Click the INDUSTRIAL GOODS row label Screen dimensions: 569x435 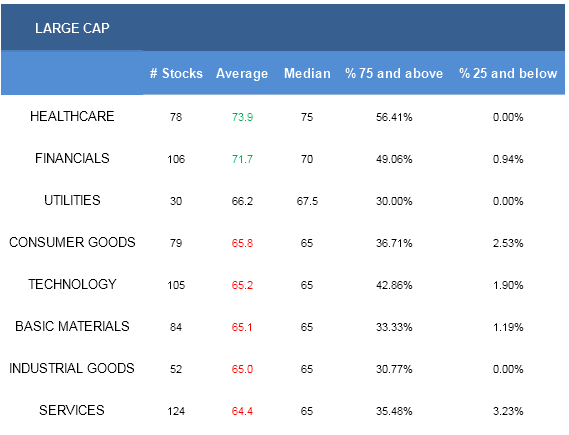tap(72, 369)
